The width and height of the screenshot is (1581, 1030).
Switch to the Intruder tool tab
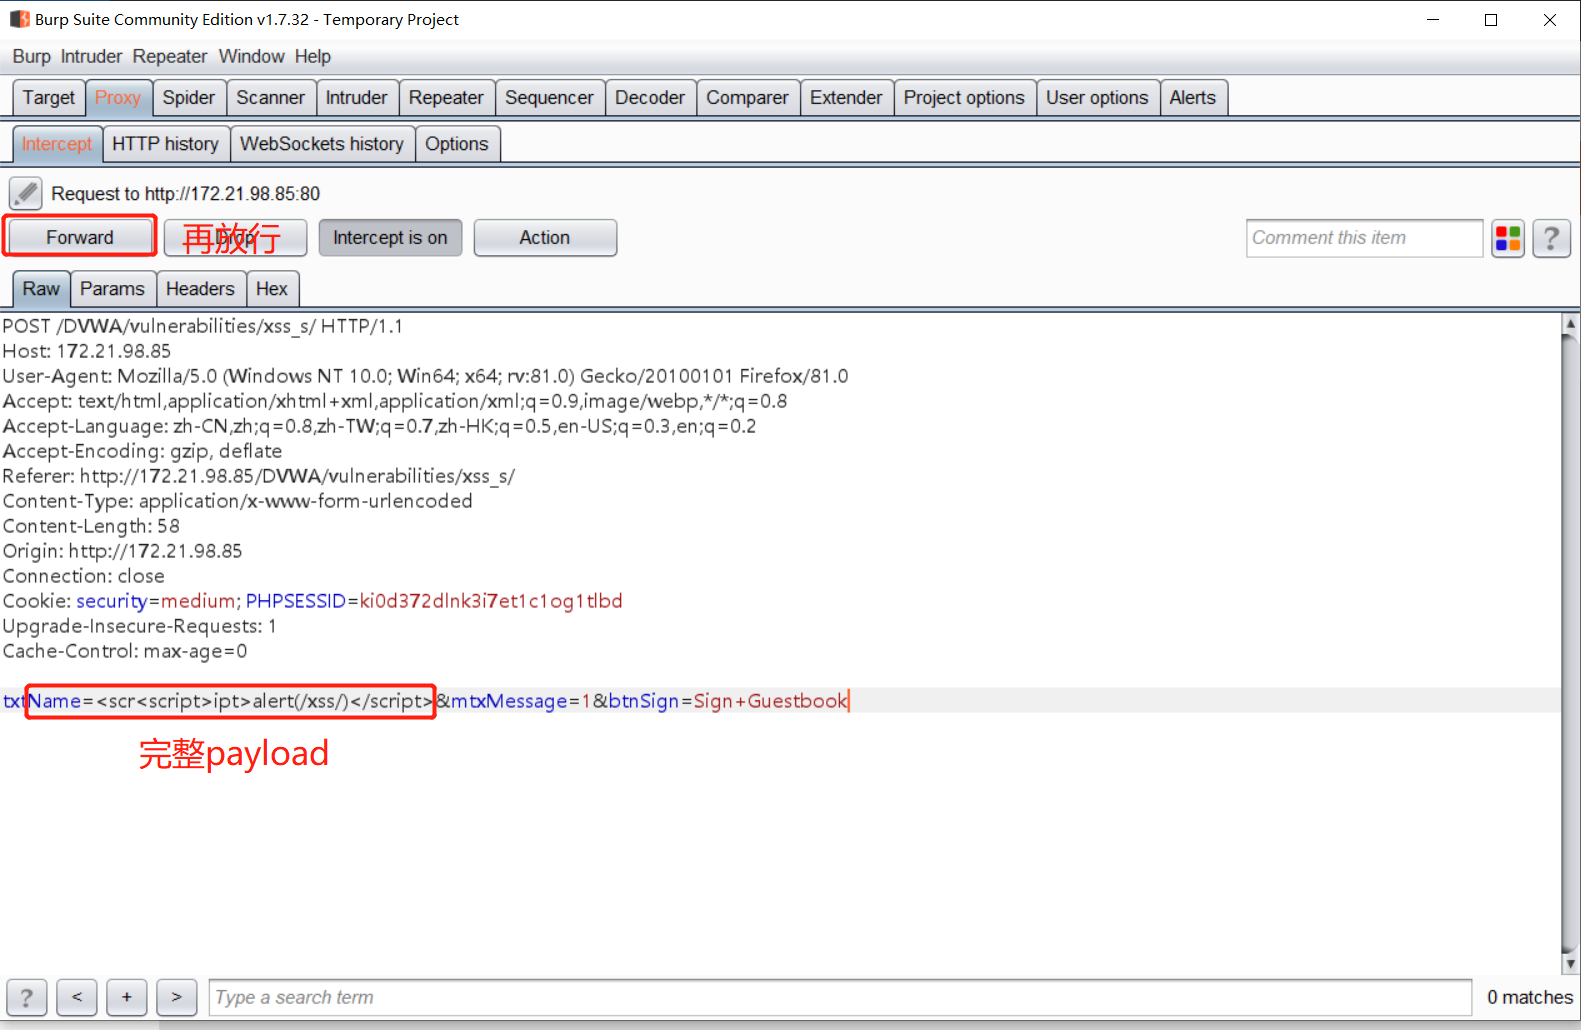pos(356,98)
